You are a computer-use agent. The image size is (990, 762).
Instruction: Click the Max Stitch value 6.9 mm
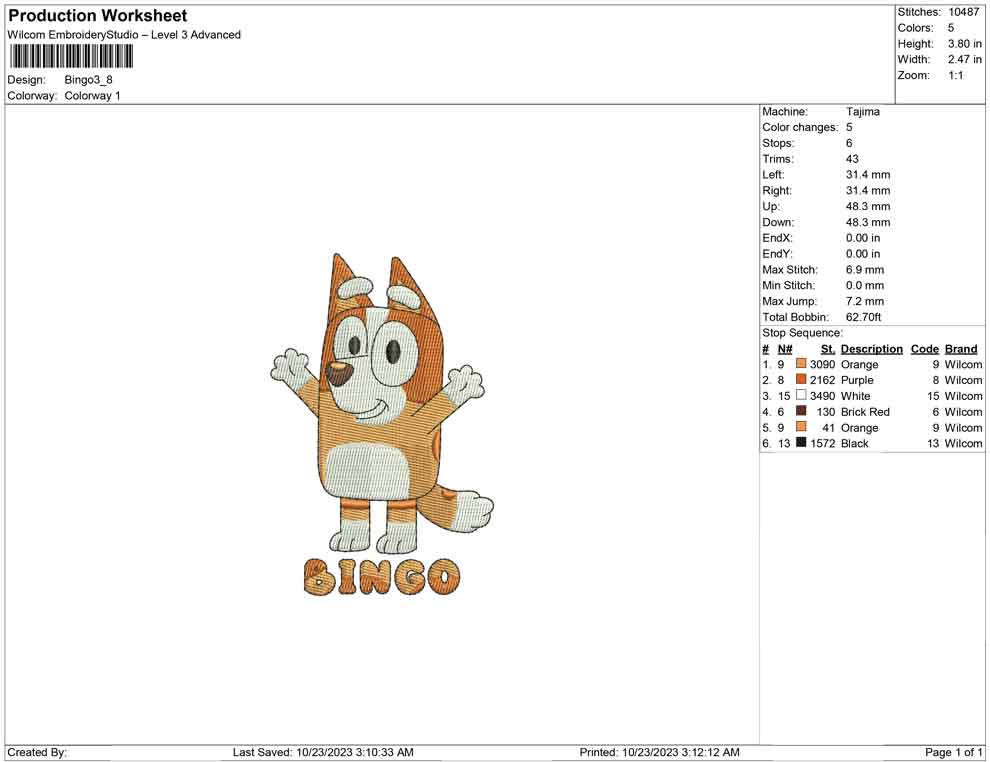pos(865,270)
